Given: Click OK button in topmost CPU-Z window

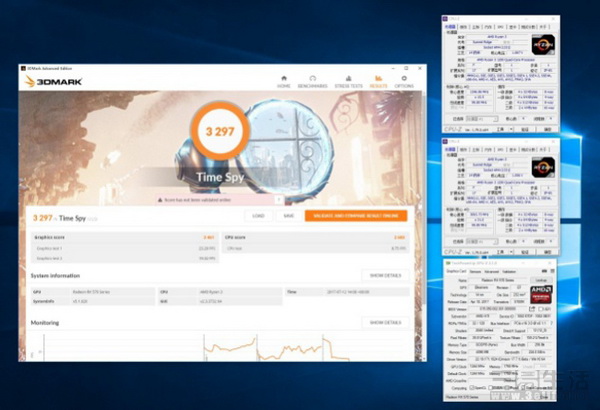Looking at the screenshot, I should coord(547,129).
